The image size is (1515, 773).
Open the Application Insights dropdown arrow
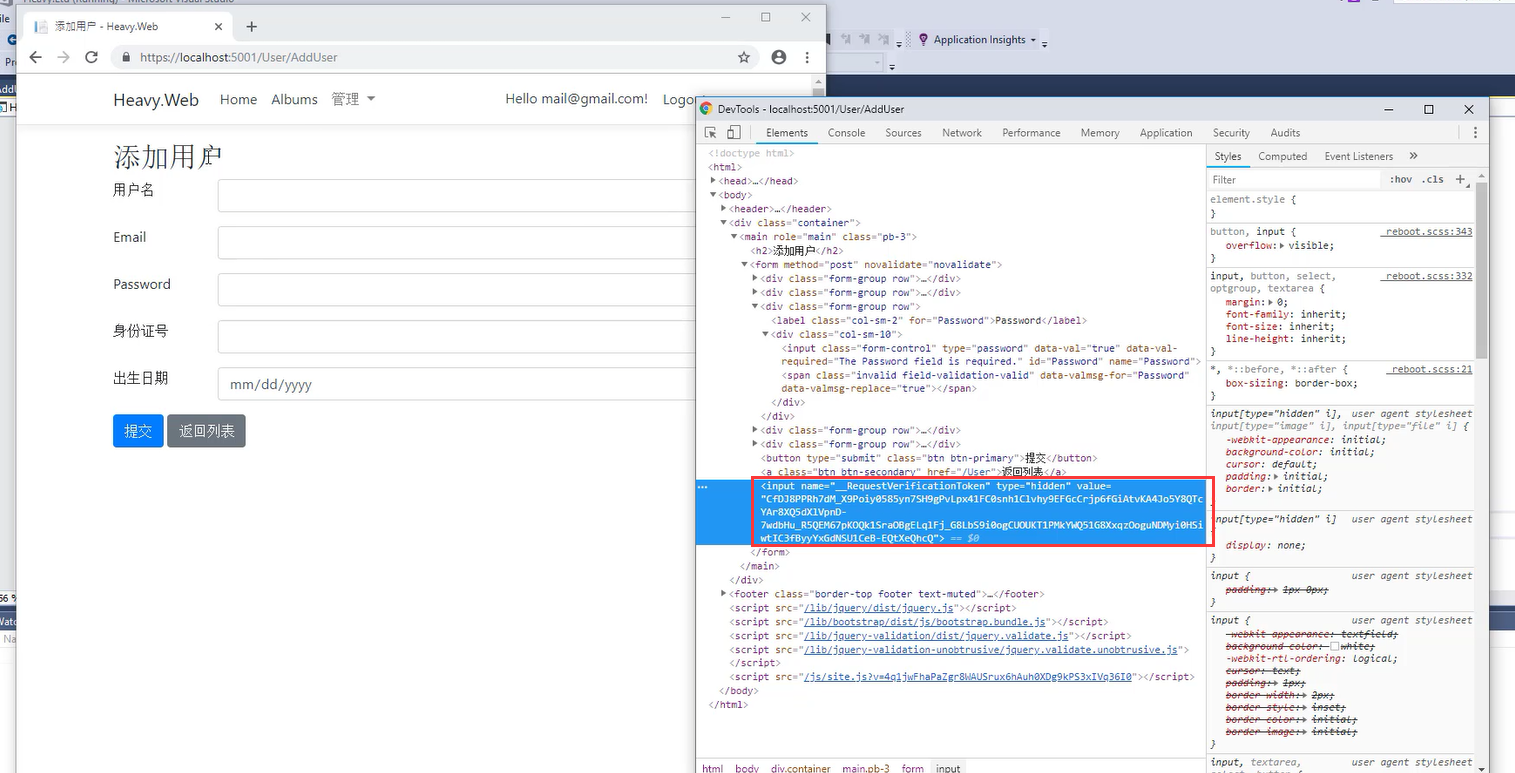pyautogui.click(x=1032, y=40)
